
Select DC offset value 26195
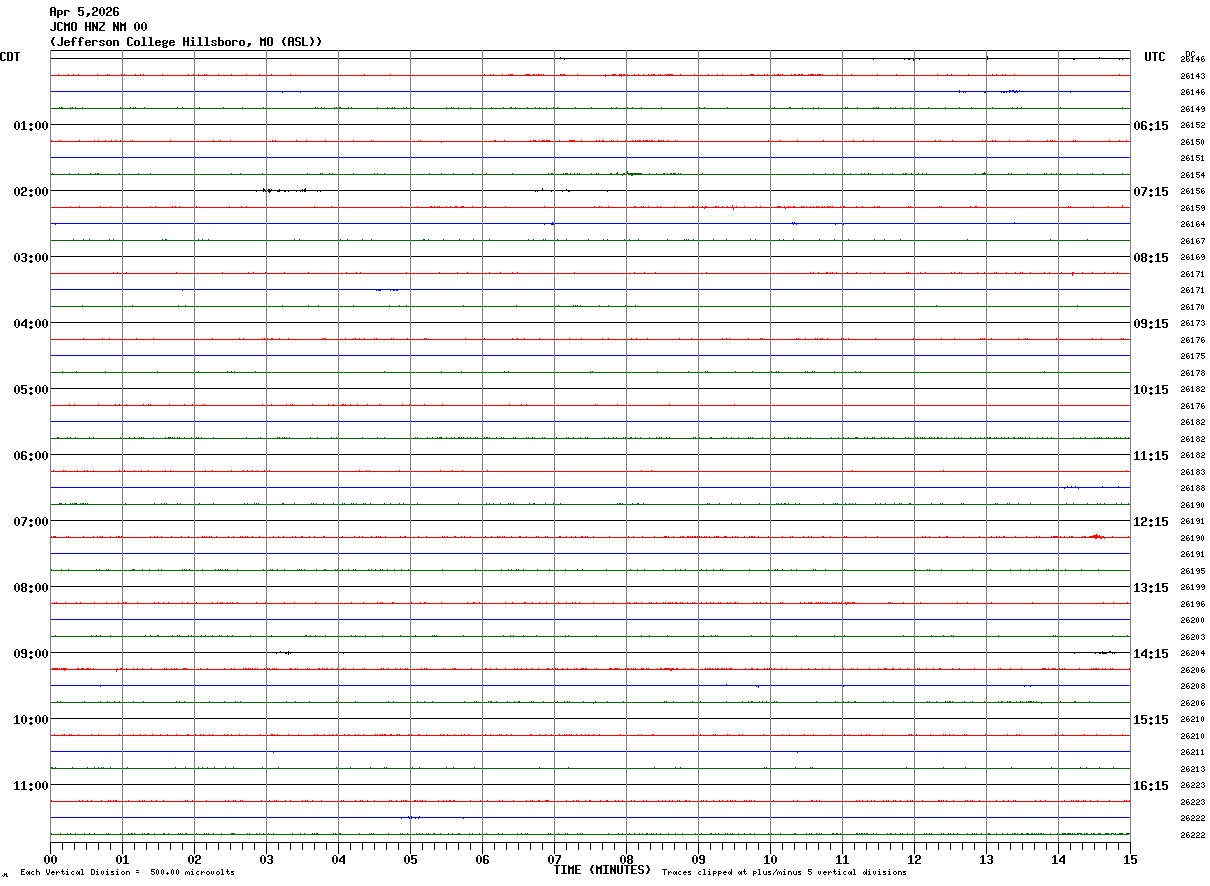(x=1192, y=571)
